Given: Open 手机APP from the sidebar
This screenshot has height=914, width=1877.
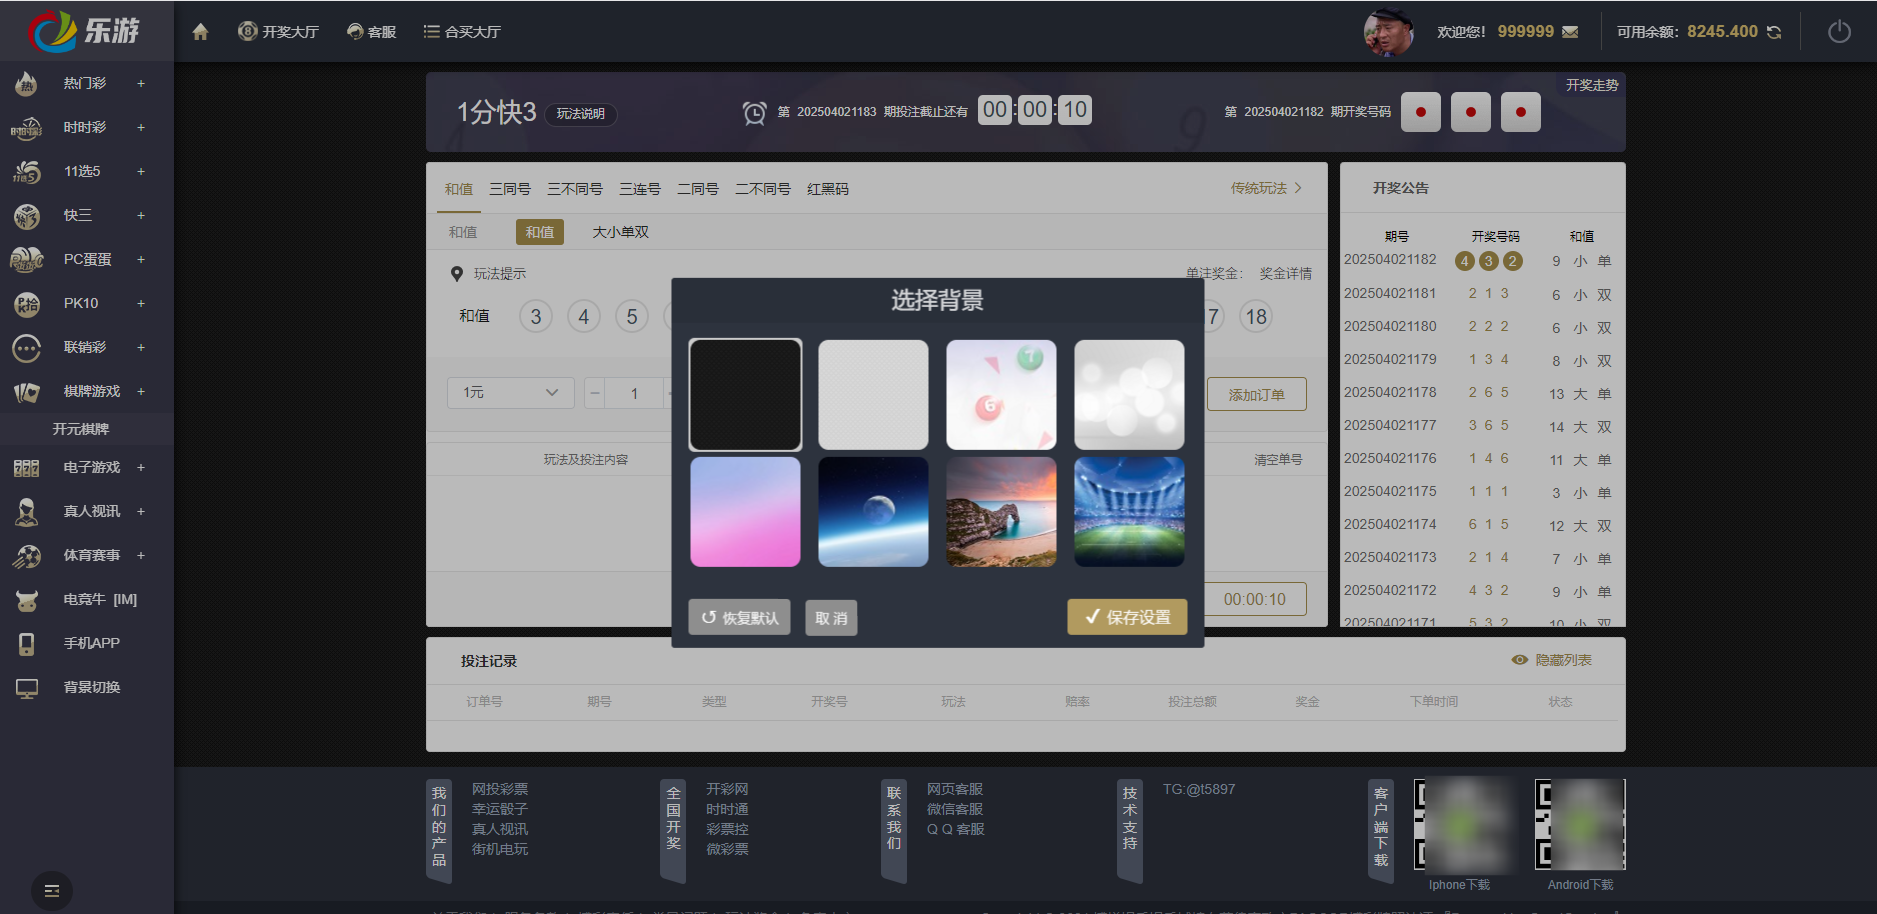Looking at the screenshot, I should click(90, 642).
